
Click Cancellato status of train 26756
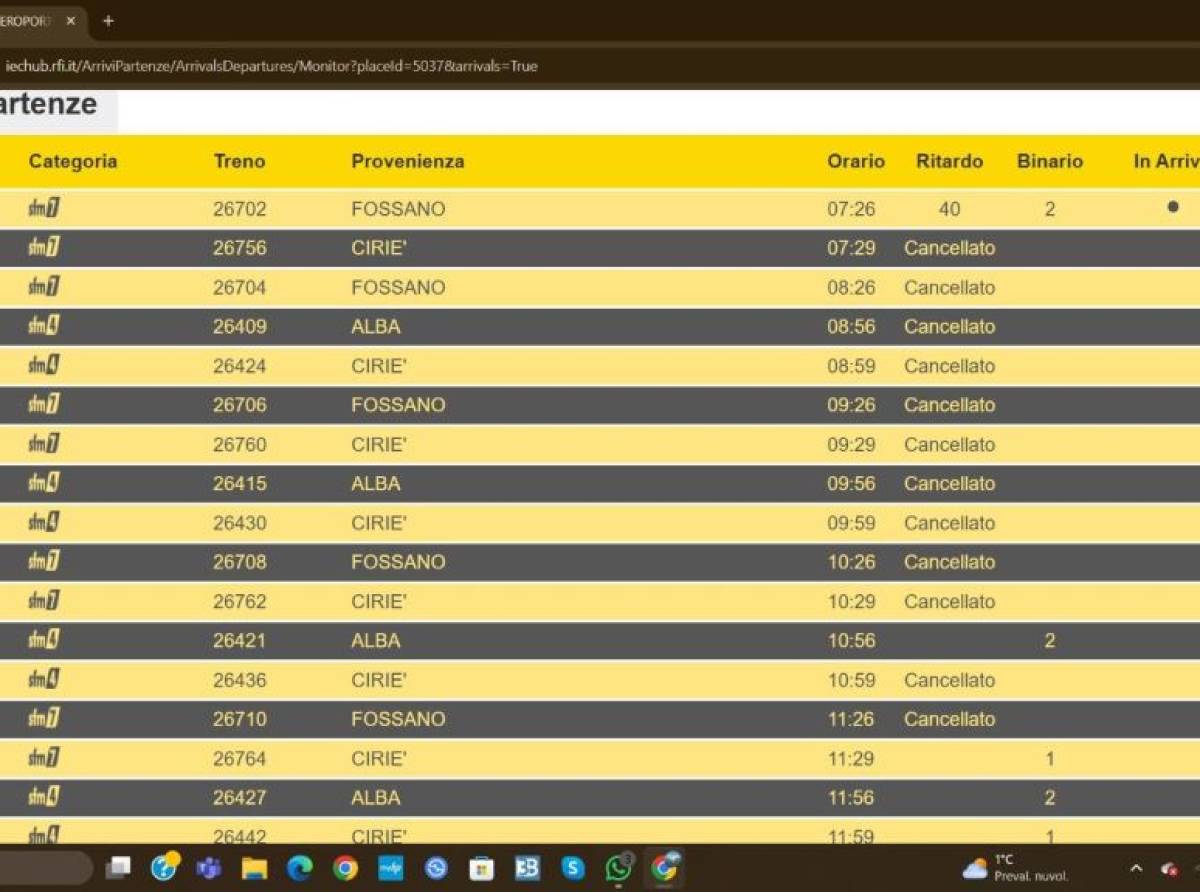tap(950, 248)
